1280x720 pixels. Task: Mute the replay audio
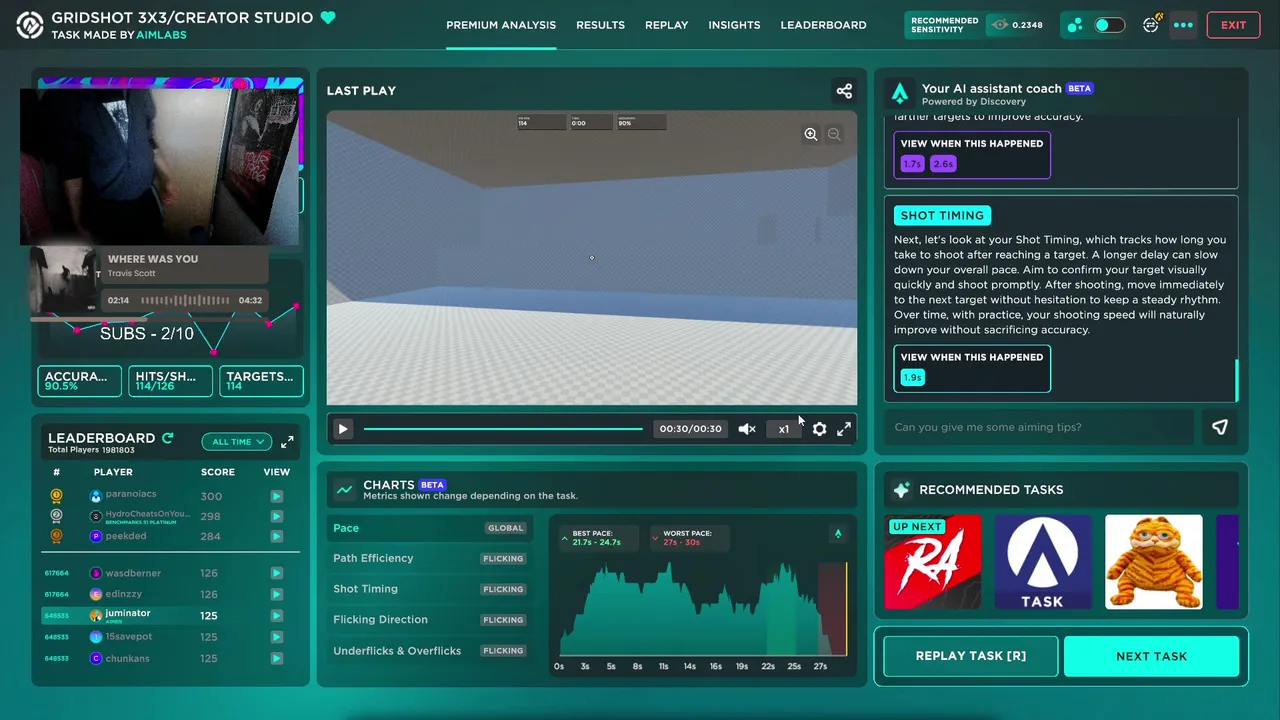747,429
